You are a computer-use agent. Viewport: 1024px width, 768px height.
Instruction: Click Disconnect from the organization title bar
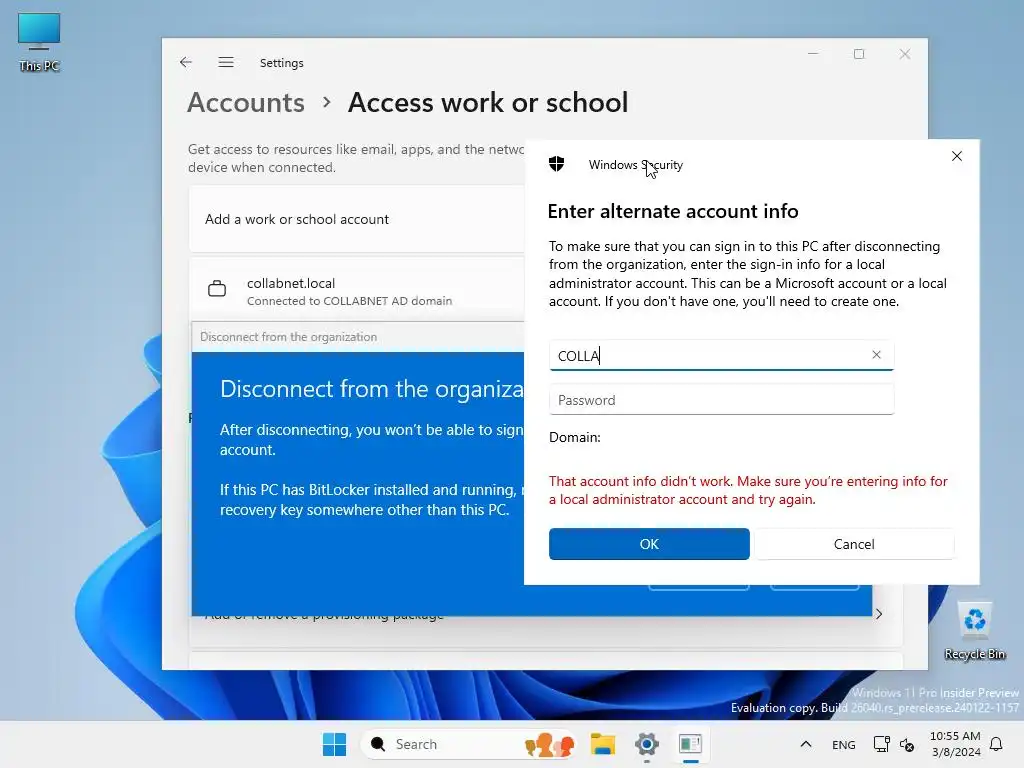pos(358,337)
